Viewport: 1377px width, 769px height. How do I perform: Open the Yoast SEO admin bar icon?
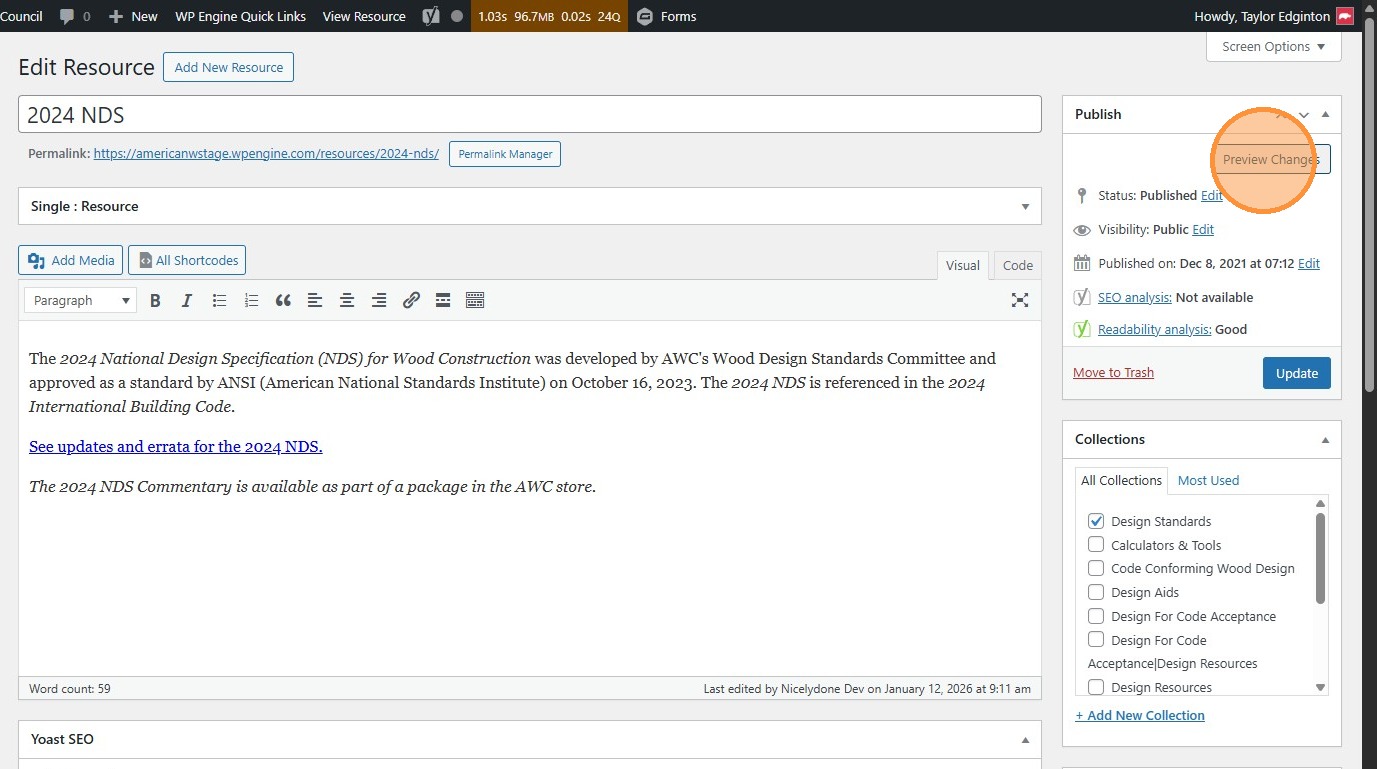431,16
